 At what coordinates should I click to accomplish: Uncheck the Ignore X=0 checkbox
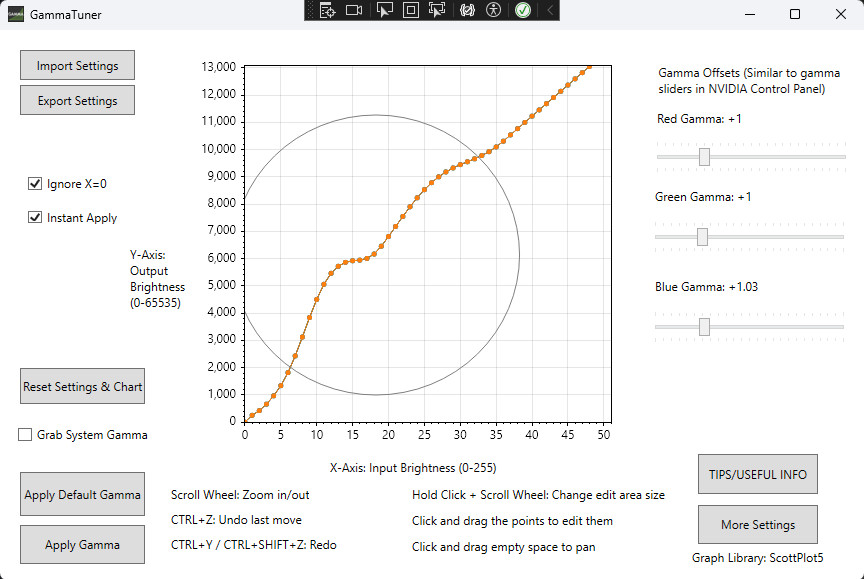tap(35, 183)
